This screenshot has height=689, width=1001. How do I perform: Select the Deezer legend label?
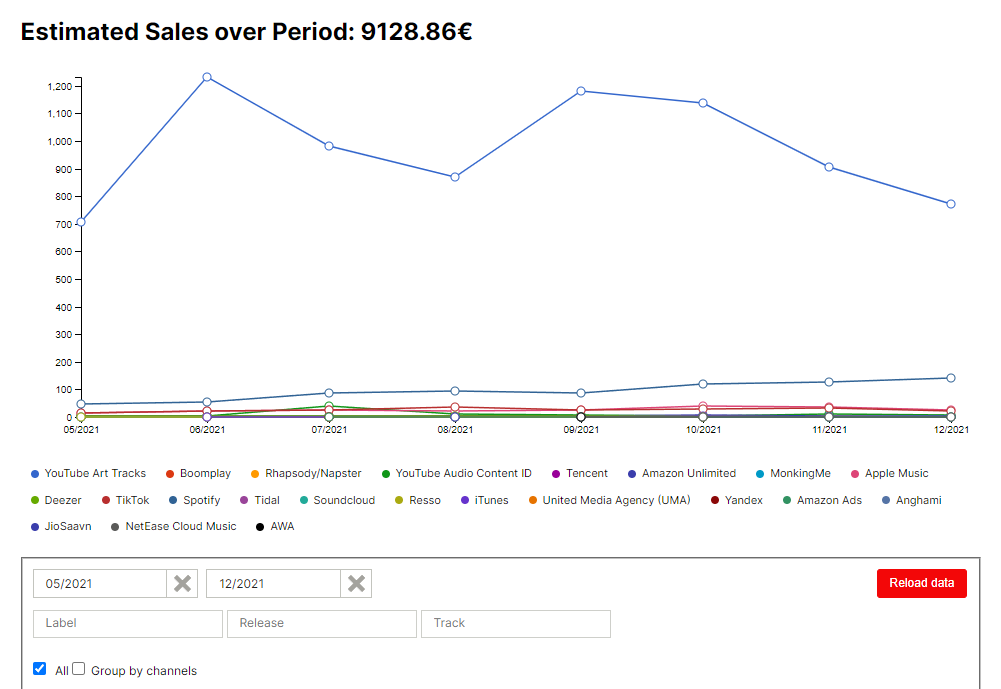click(x=63, y=500)
